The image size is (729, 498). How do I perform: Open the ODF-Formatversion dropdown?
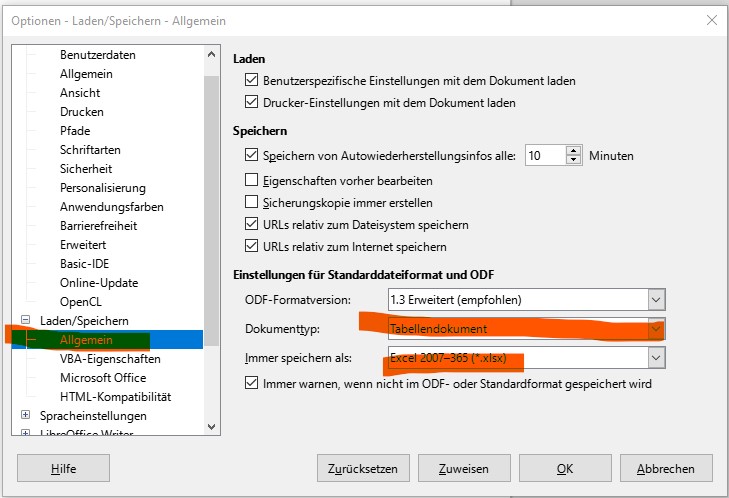[x=656, y=299]
